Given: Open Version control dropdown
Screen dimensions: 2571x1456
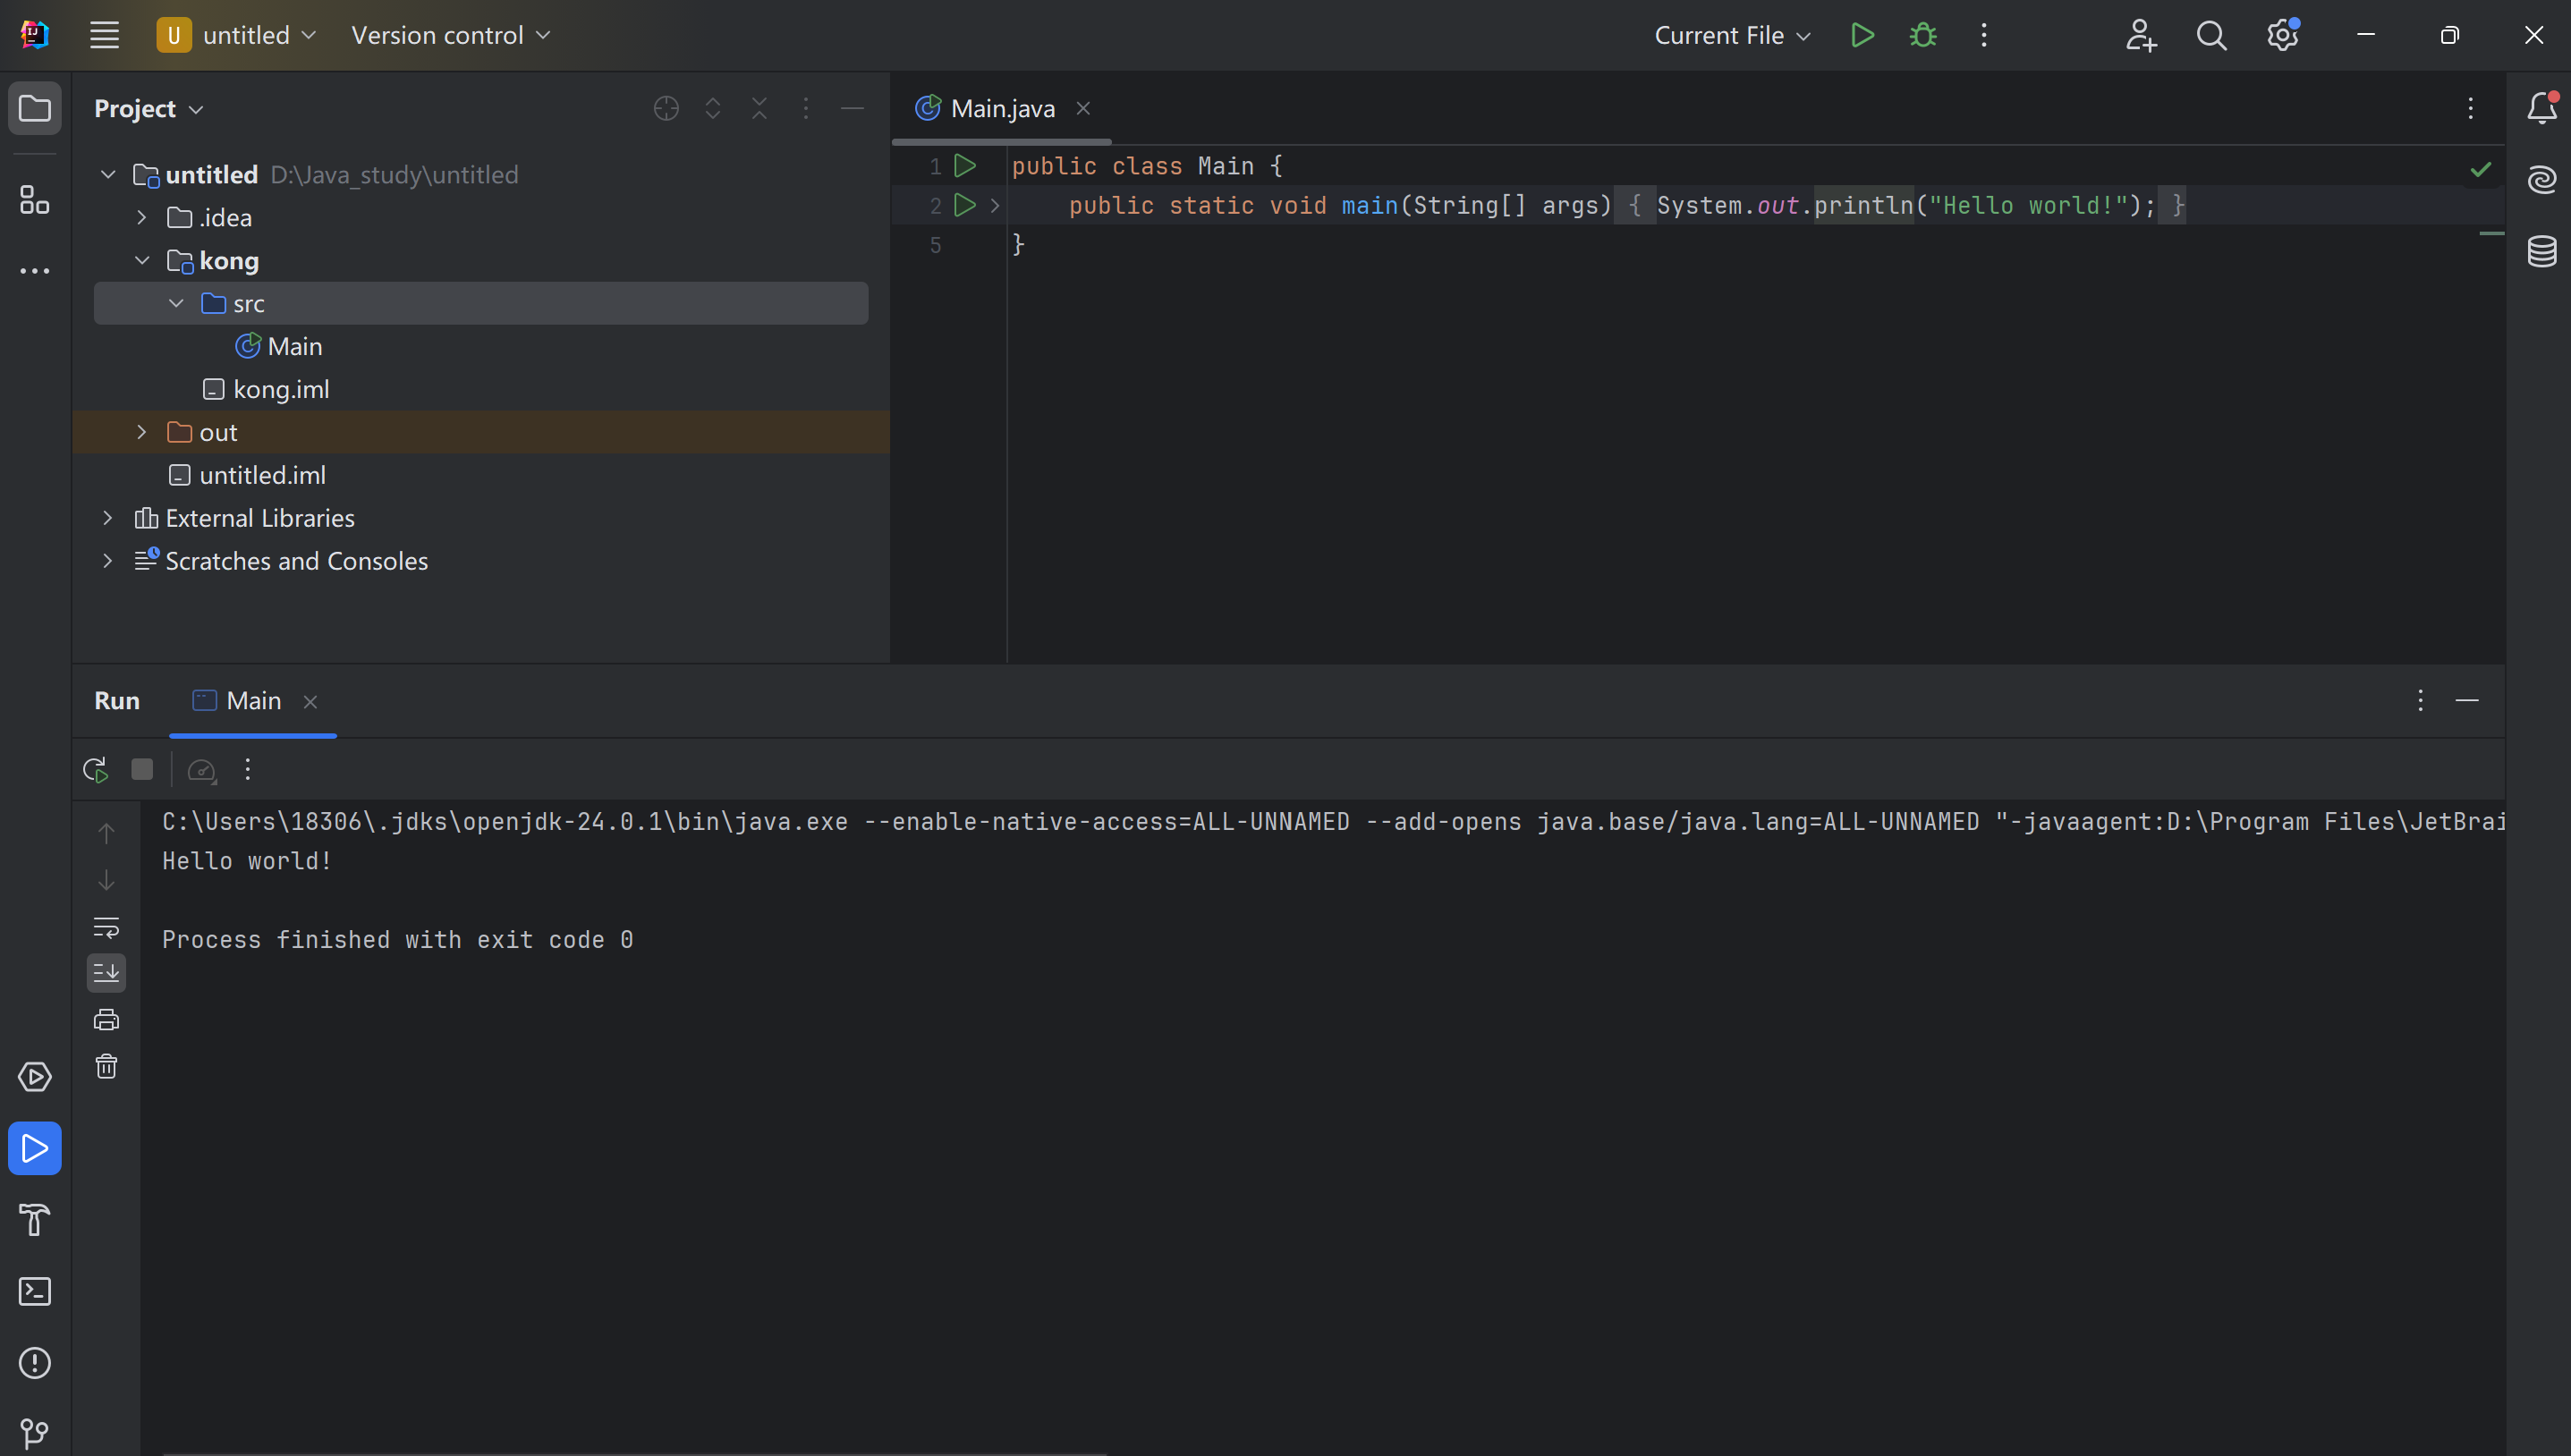Looking at the screenshot, I should (450, 35).
